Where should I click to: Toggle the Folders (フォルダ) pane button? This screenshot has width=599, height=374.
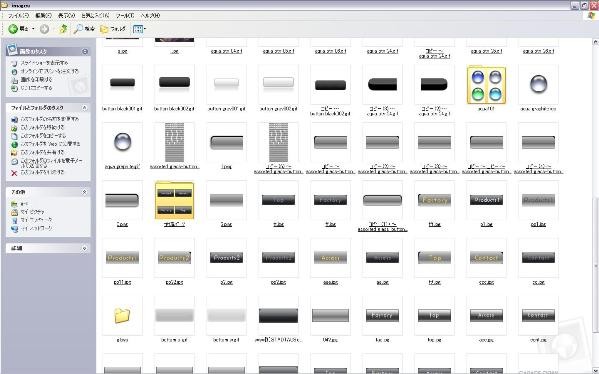point(112,29)
